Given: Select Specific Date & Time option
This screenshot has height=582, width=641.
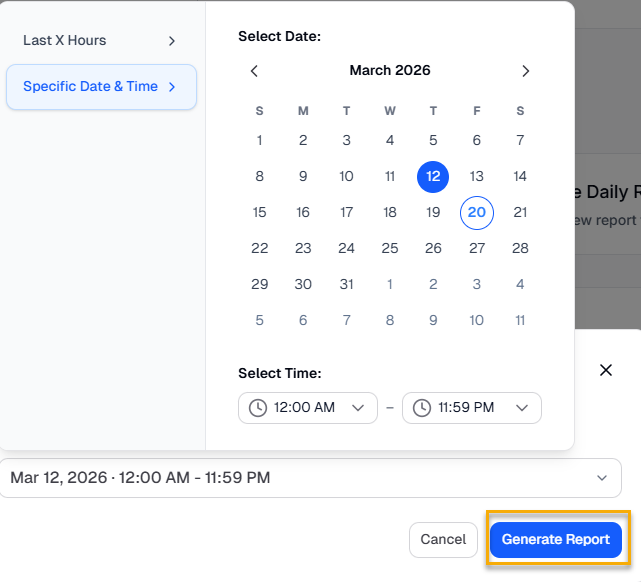Looking at the screenshot, I should pos(100,87).
